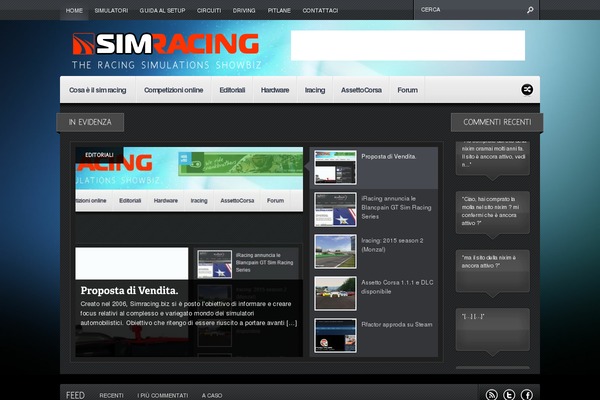Viewport: 600px width, 400px height.
Task: Open the GUIDA AL SETUP menu item
Action: click(x=162, y=10)
